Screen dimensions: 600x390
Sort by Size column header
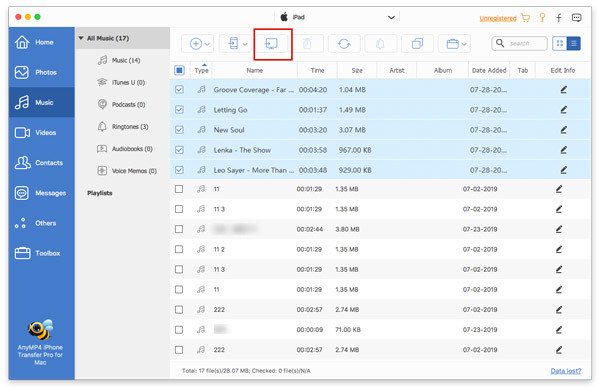357,70
